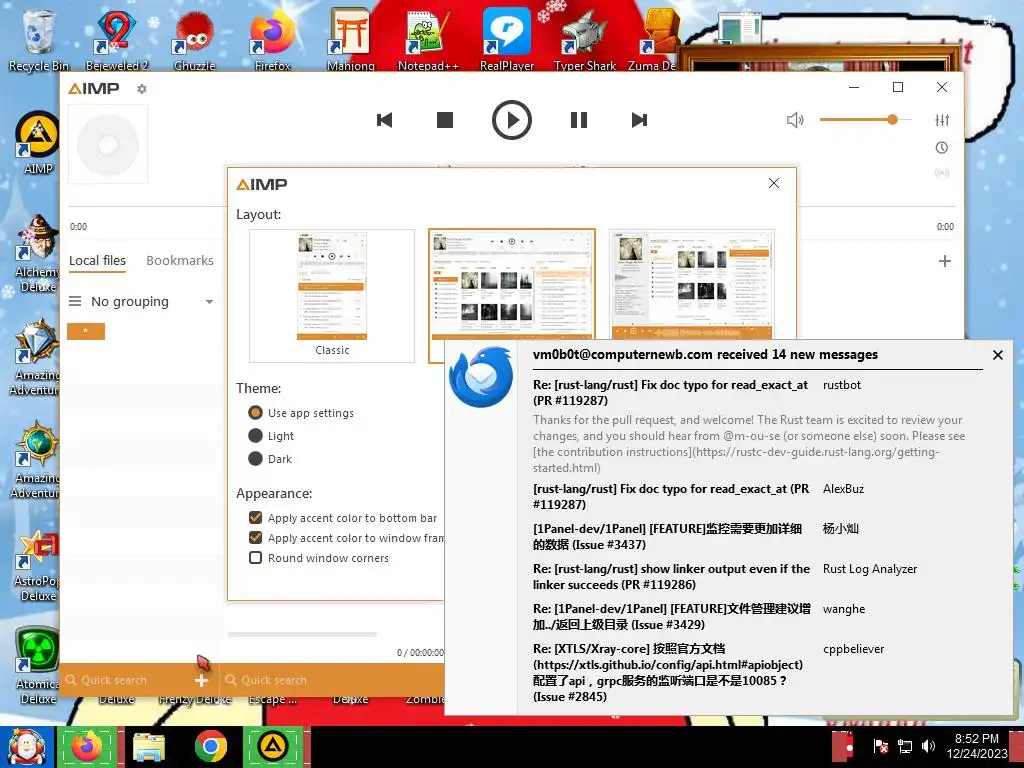Open cppbeliever's Xray-core Issue #2845 message

click(667, 673)
